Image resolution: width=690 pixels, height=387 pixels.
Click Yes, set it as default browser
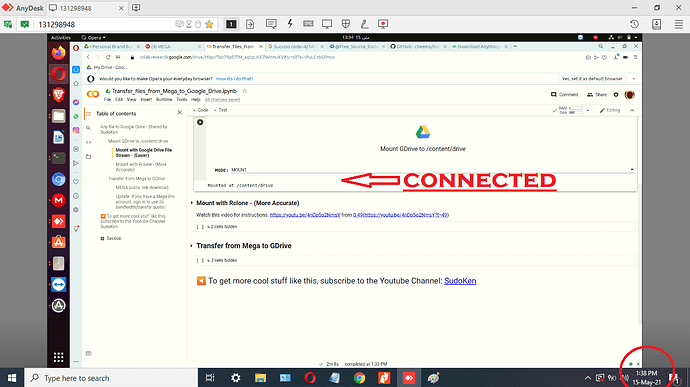point(592,79)
